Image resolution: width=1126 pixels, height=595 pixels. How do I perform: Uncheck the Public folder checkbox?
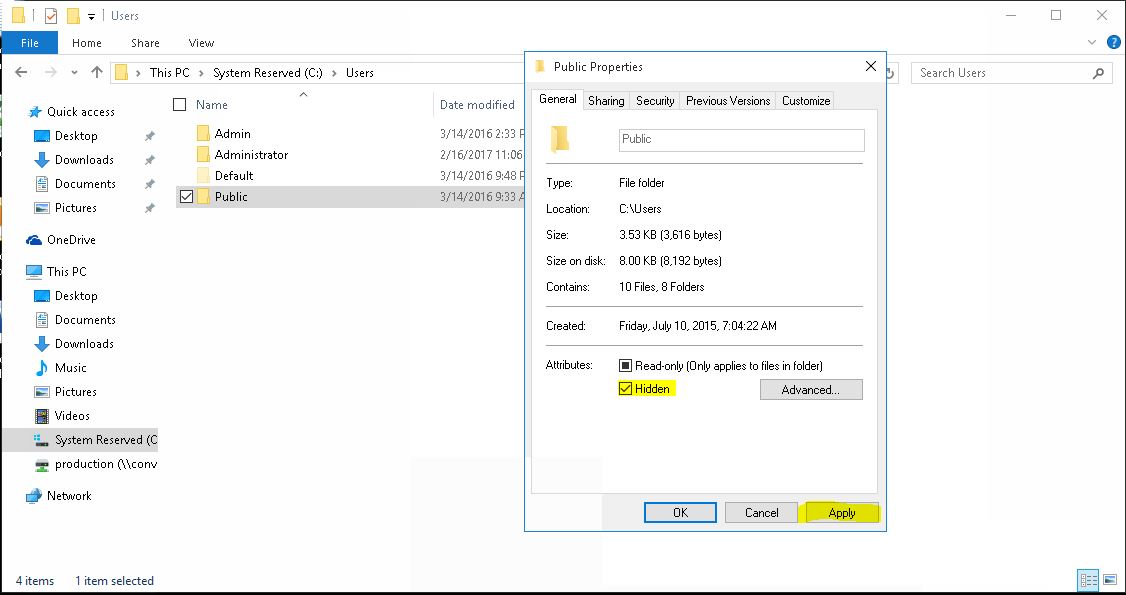pyautogui.click(x=186, y=197)
